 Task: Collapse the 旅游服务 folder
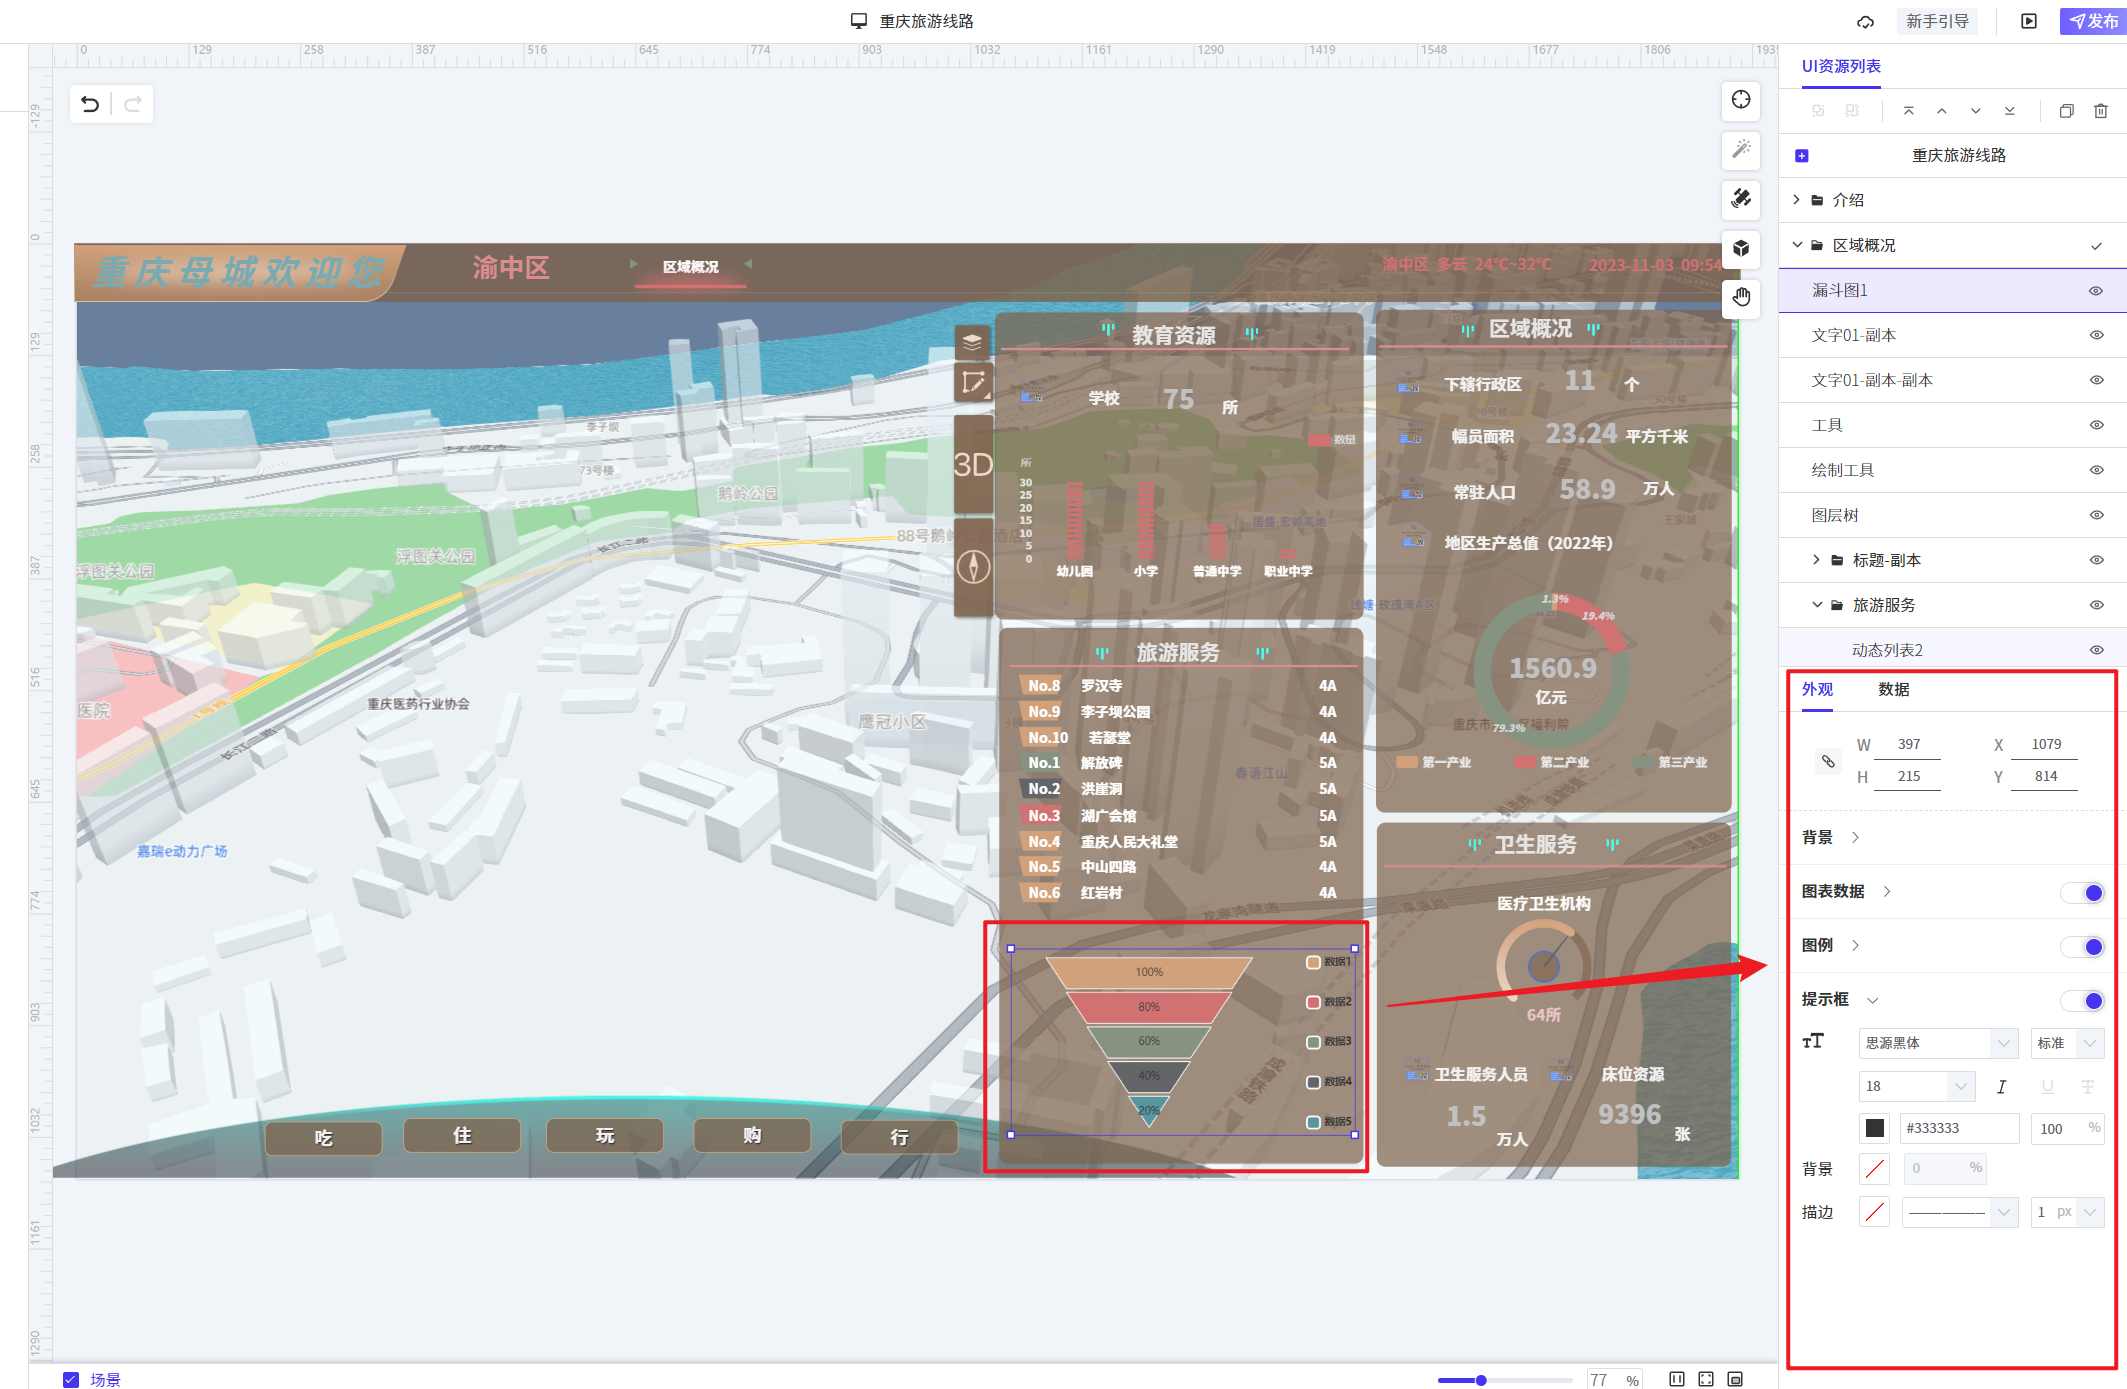click(x=1816, y=605)
